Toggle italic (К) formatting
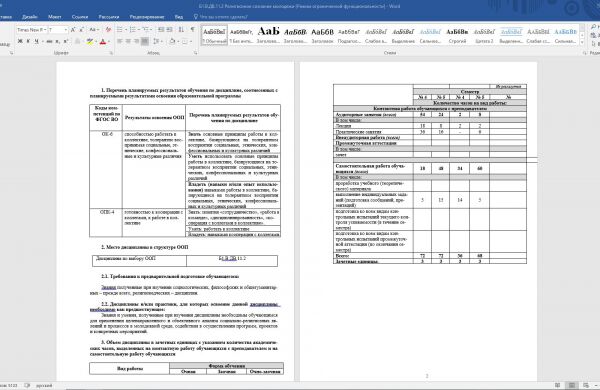Image resolution: width=600 pixels, height=390 pixels. tap(28, 41)
